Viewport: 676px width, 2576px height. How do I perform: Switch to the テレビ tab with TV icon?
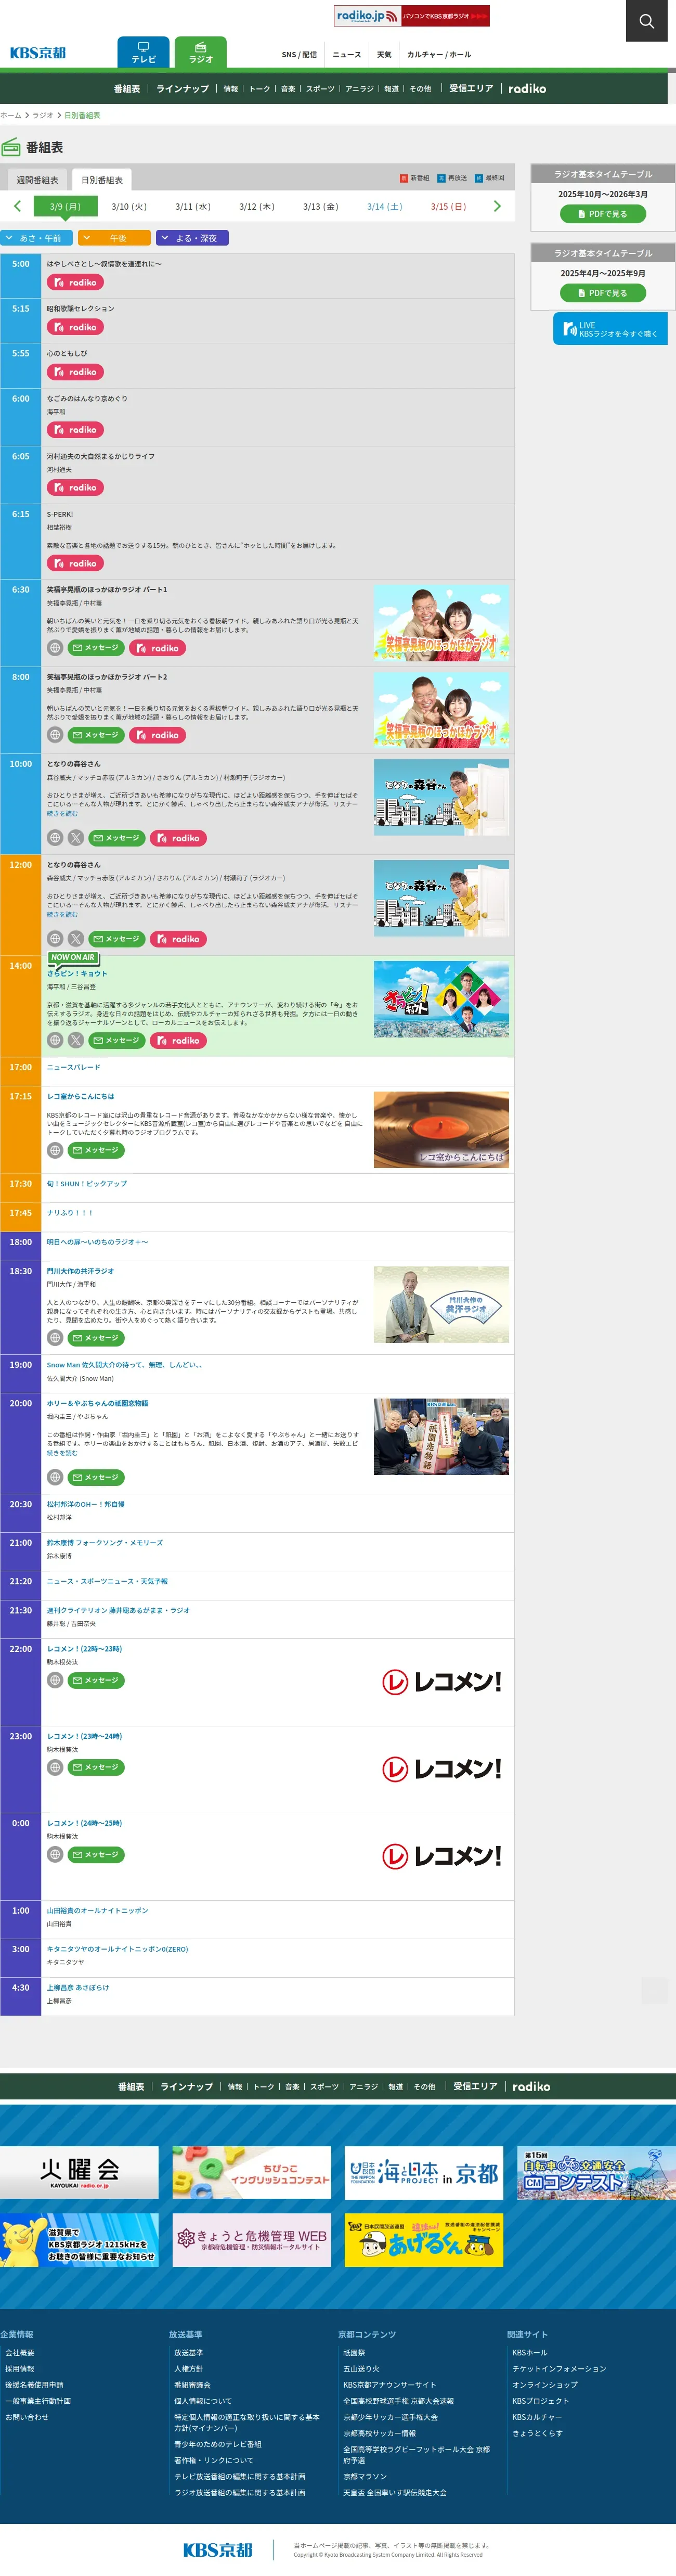[x=143, y=52]
